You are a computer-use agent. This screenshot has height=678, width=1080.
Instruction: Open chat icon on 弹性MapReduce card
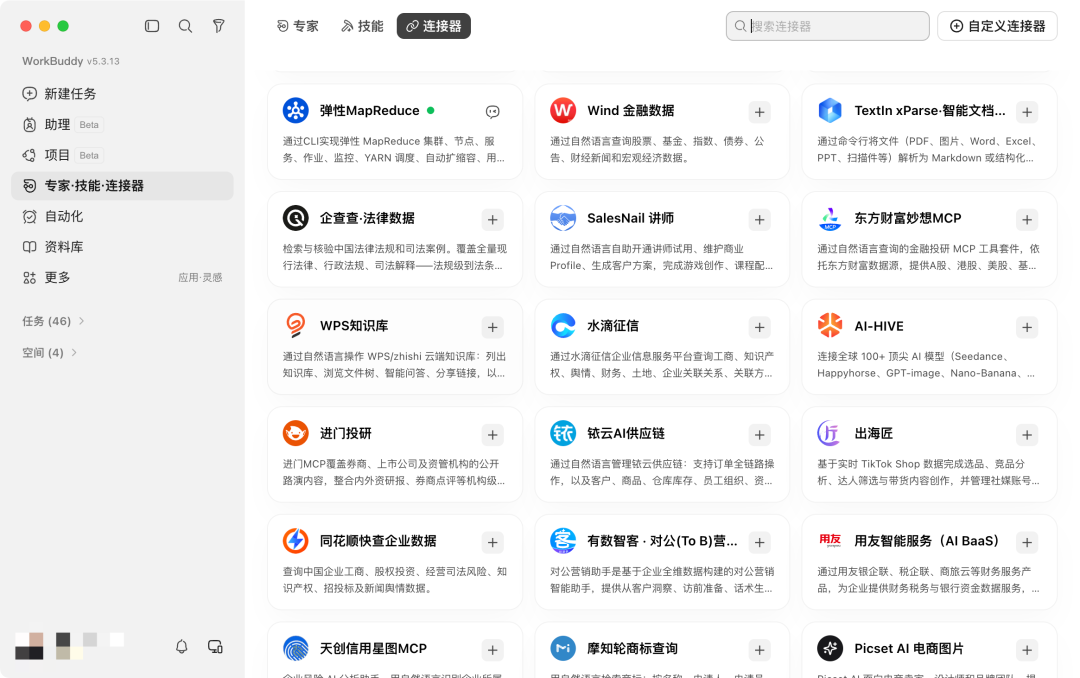click(x=492, y=112)
